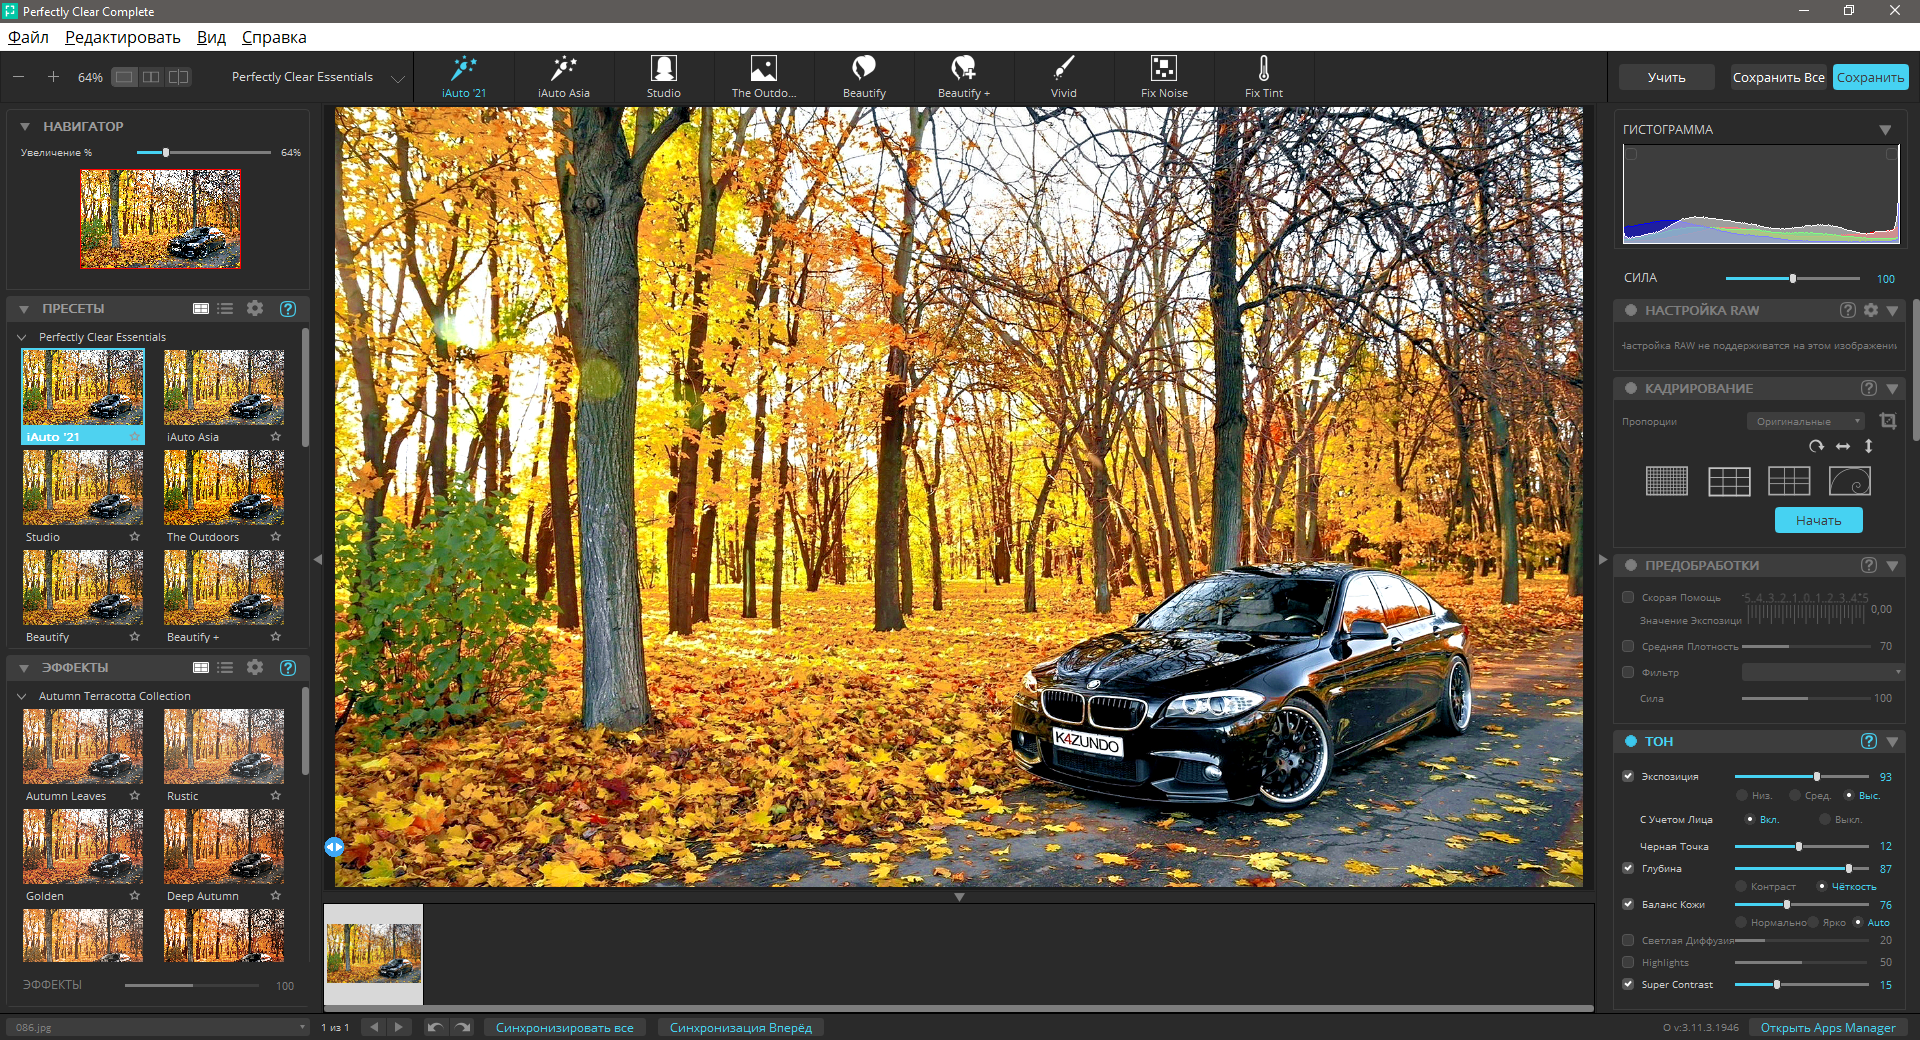1920x1040 pixels.
Task: Click the crop tool icon in Кадрирование
Action: (1887, 421)
